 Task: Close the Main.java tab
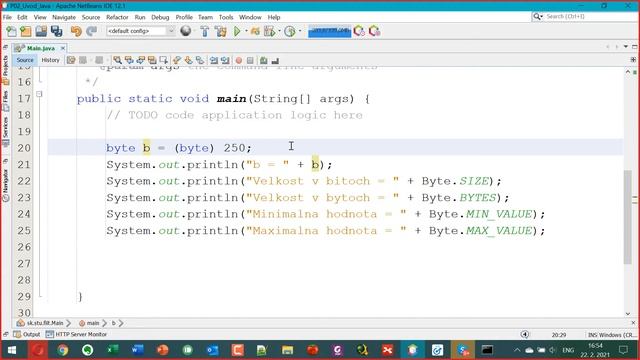[63, 48]
